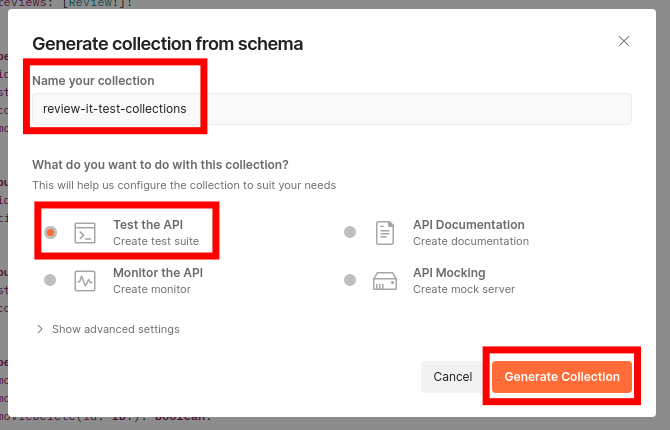Click the API Documentation page icon
This screenshot has height=430, width=670.
[x=385, y=233]
